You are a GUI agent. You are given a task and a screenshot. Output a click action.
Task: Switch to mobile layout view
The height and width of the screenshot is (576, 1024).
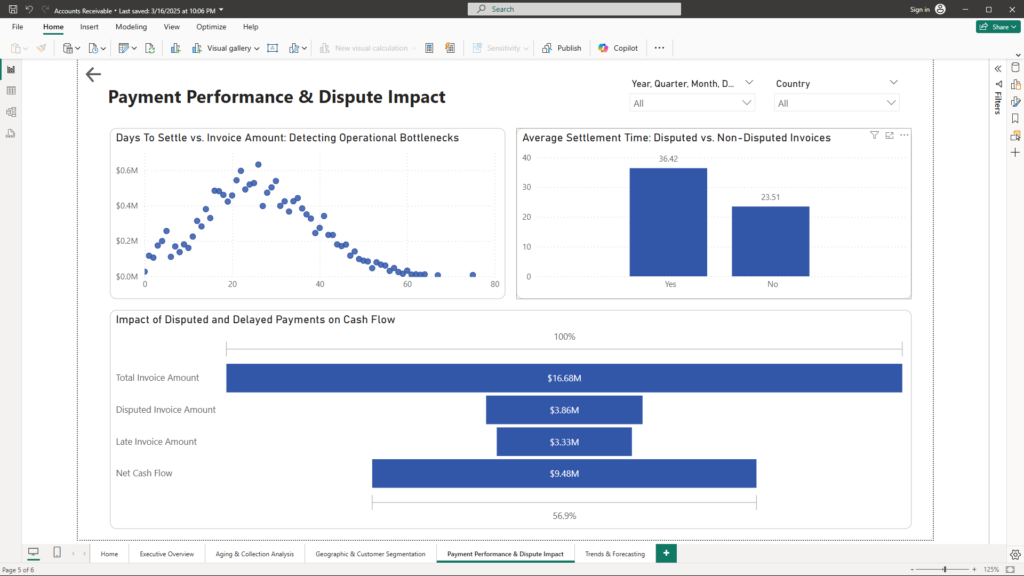tap(57, 553)
